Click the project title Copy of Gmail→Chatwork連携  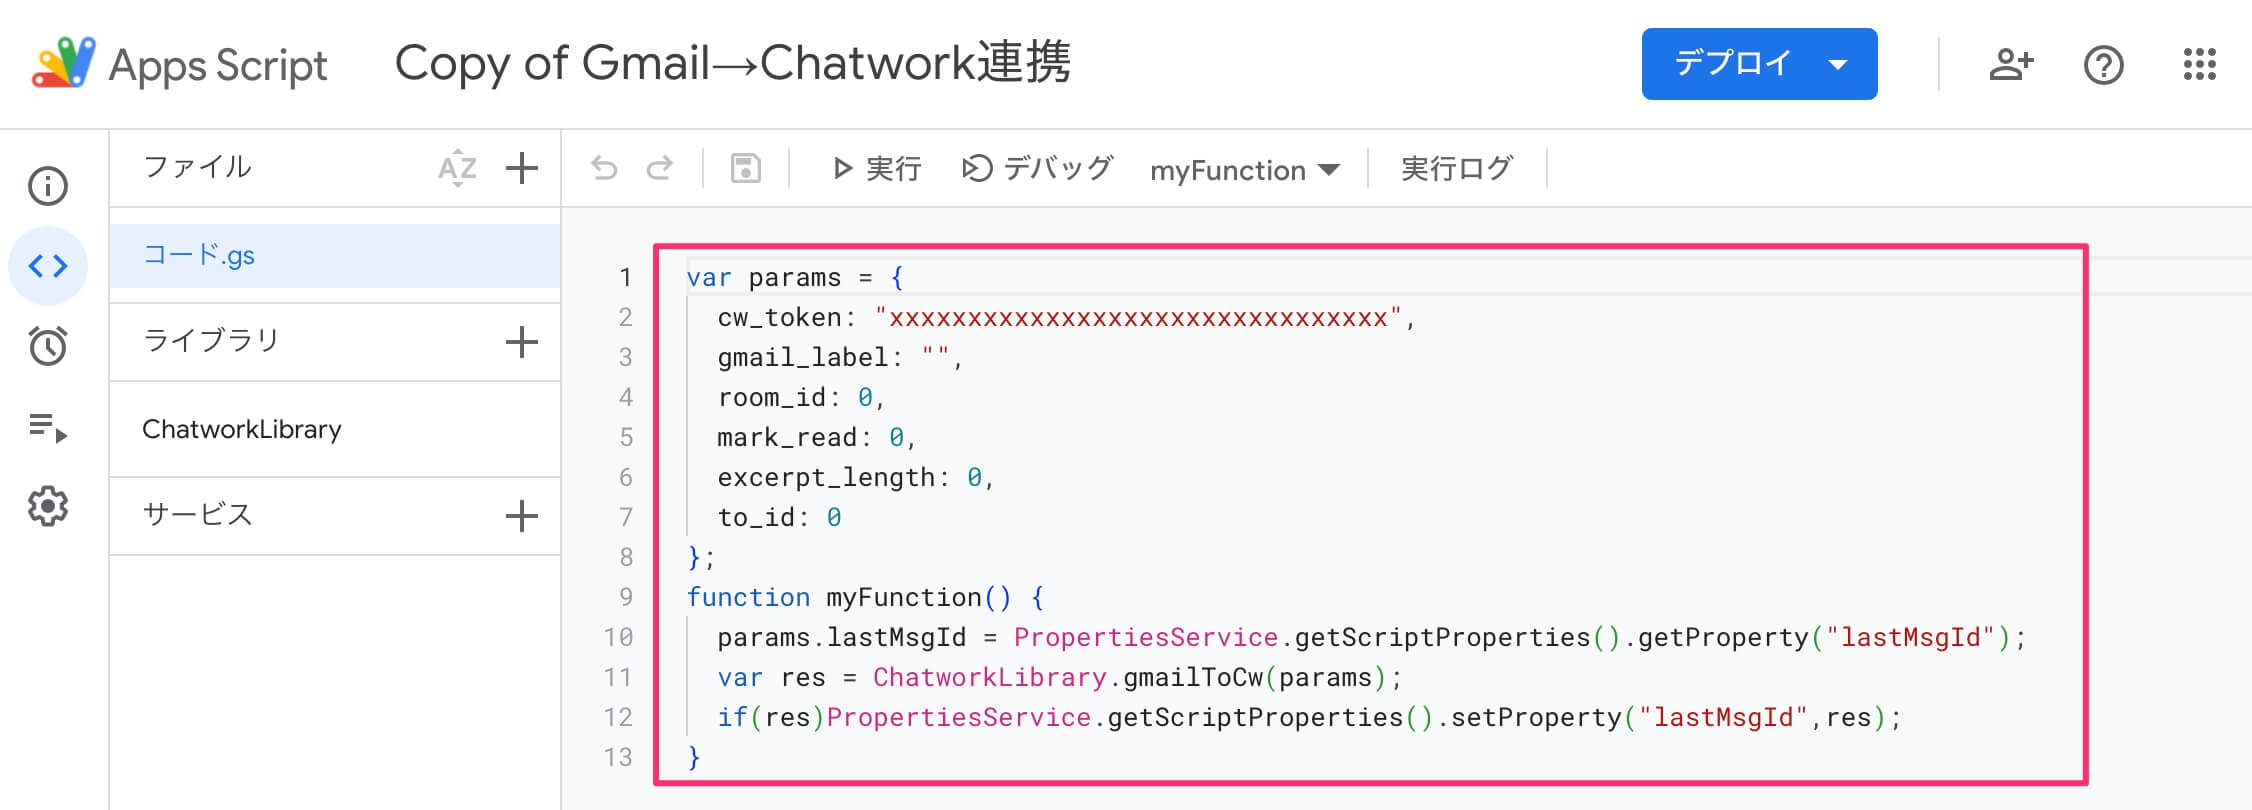pyautogui.click(x=733, y=63)
